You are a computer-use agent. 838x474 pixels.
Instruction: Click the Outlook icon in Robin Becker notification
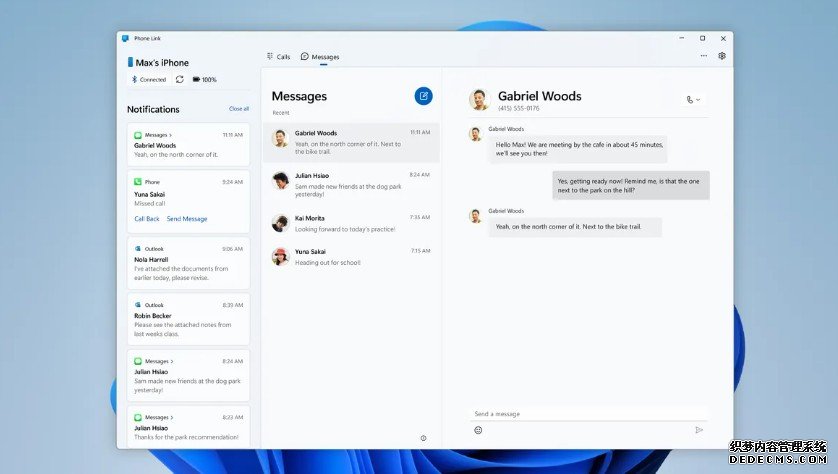[x=138, y=305]
